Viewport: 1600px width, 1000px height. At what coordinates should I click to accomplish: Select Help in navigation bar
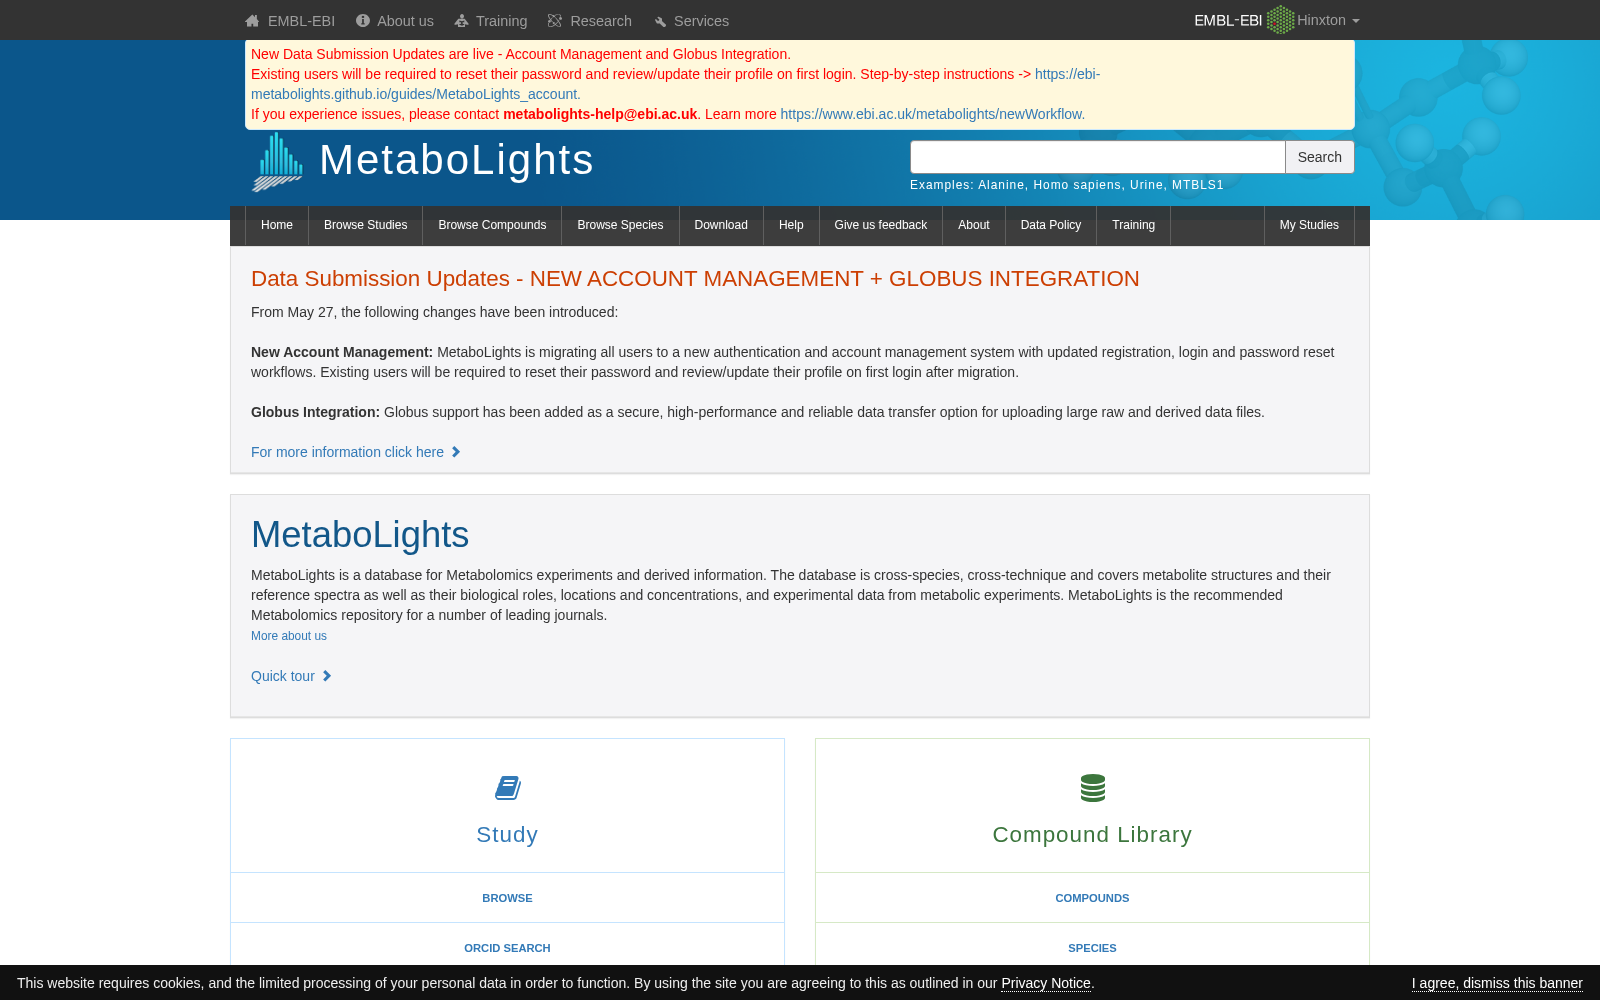point(791,225)
